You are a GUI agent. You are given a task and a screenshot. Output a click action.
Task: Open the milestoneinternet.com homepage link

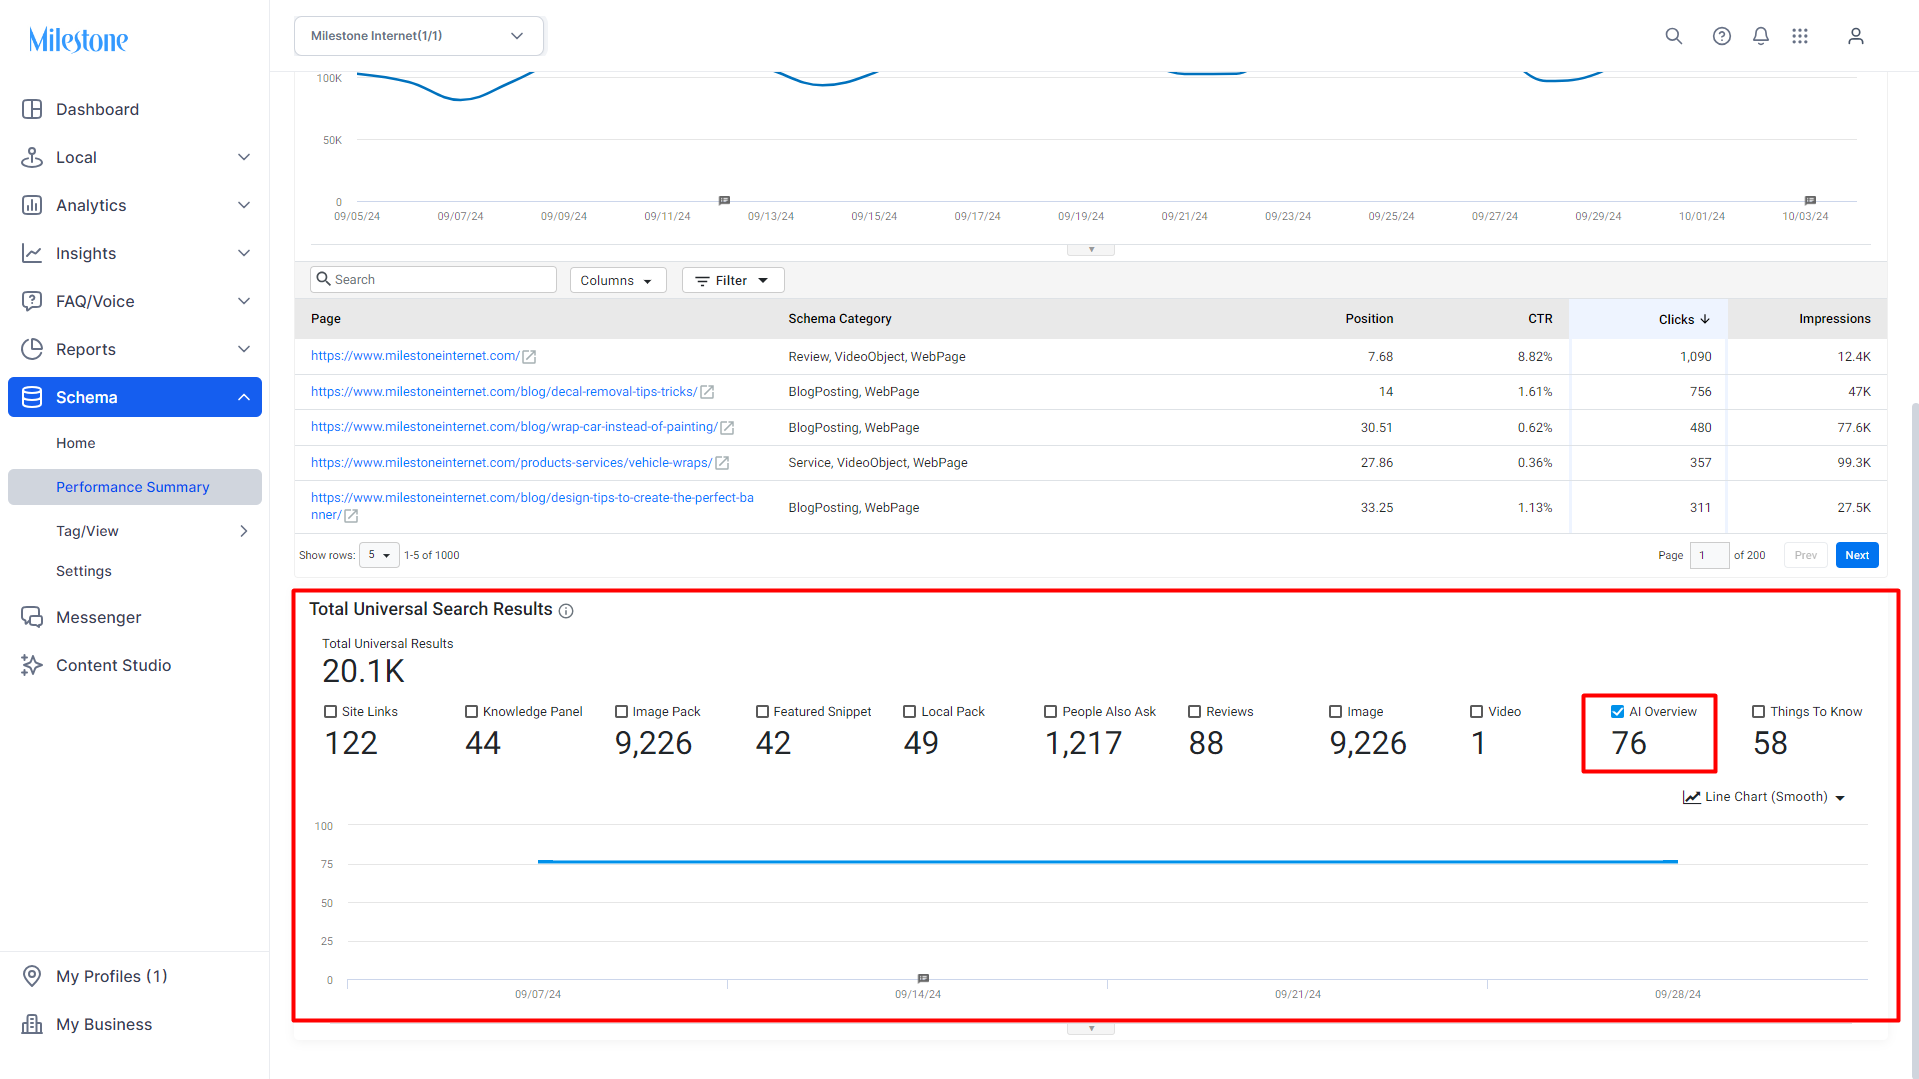pyautogui.click(x=415, y=356)
